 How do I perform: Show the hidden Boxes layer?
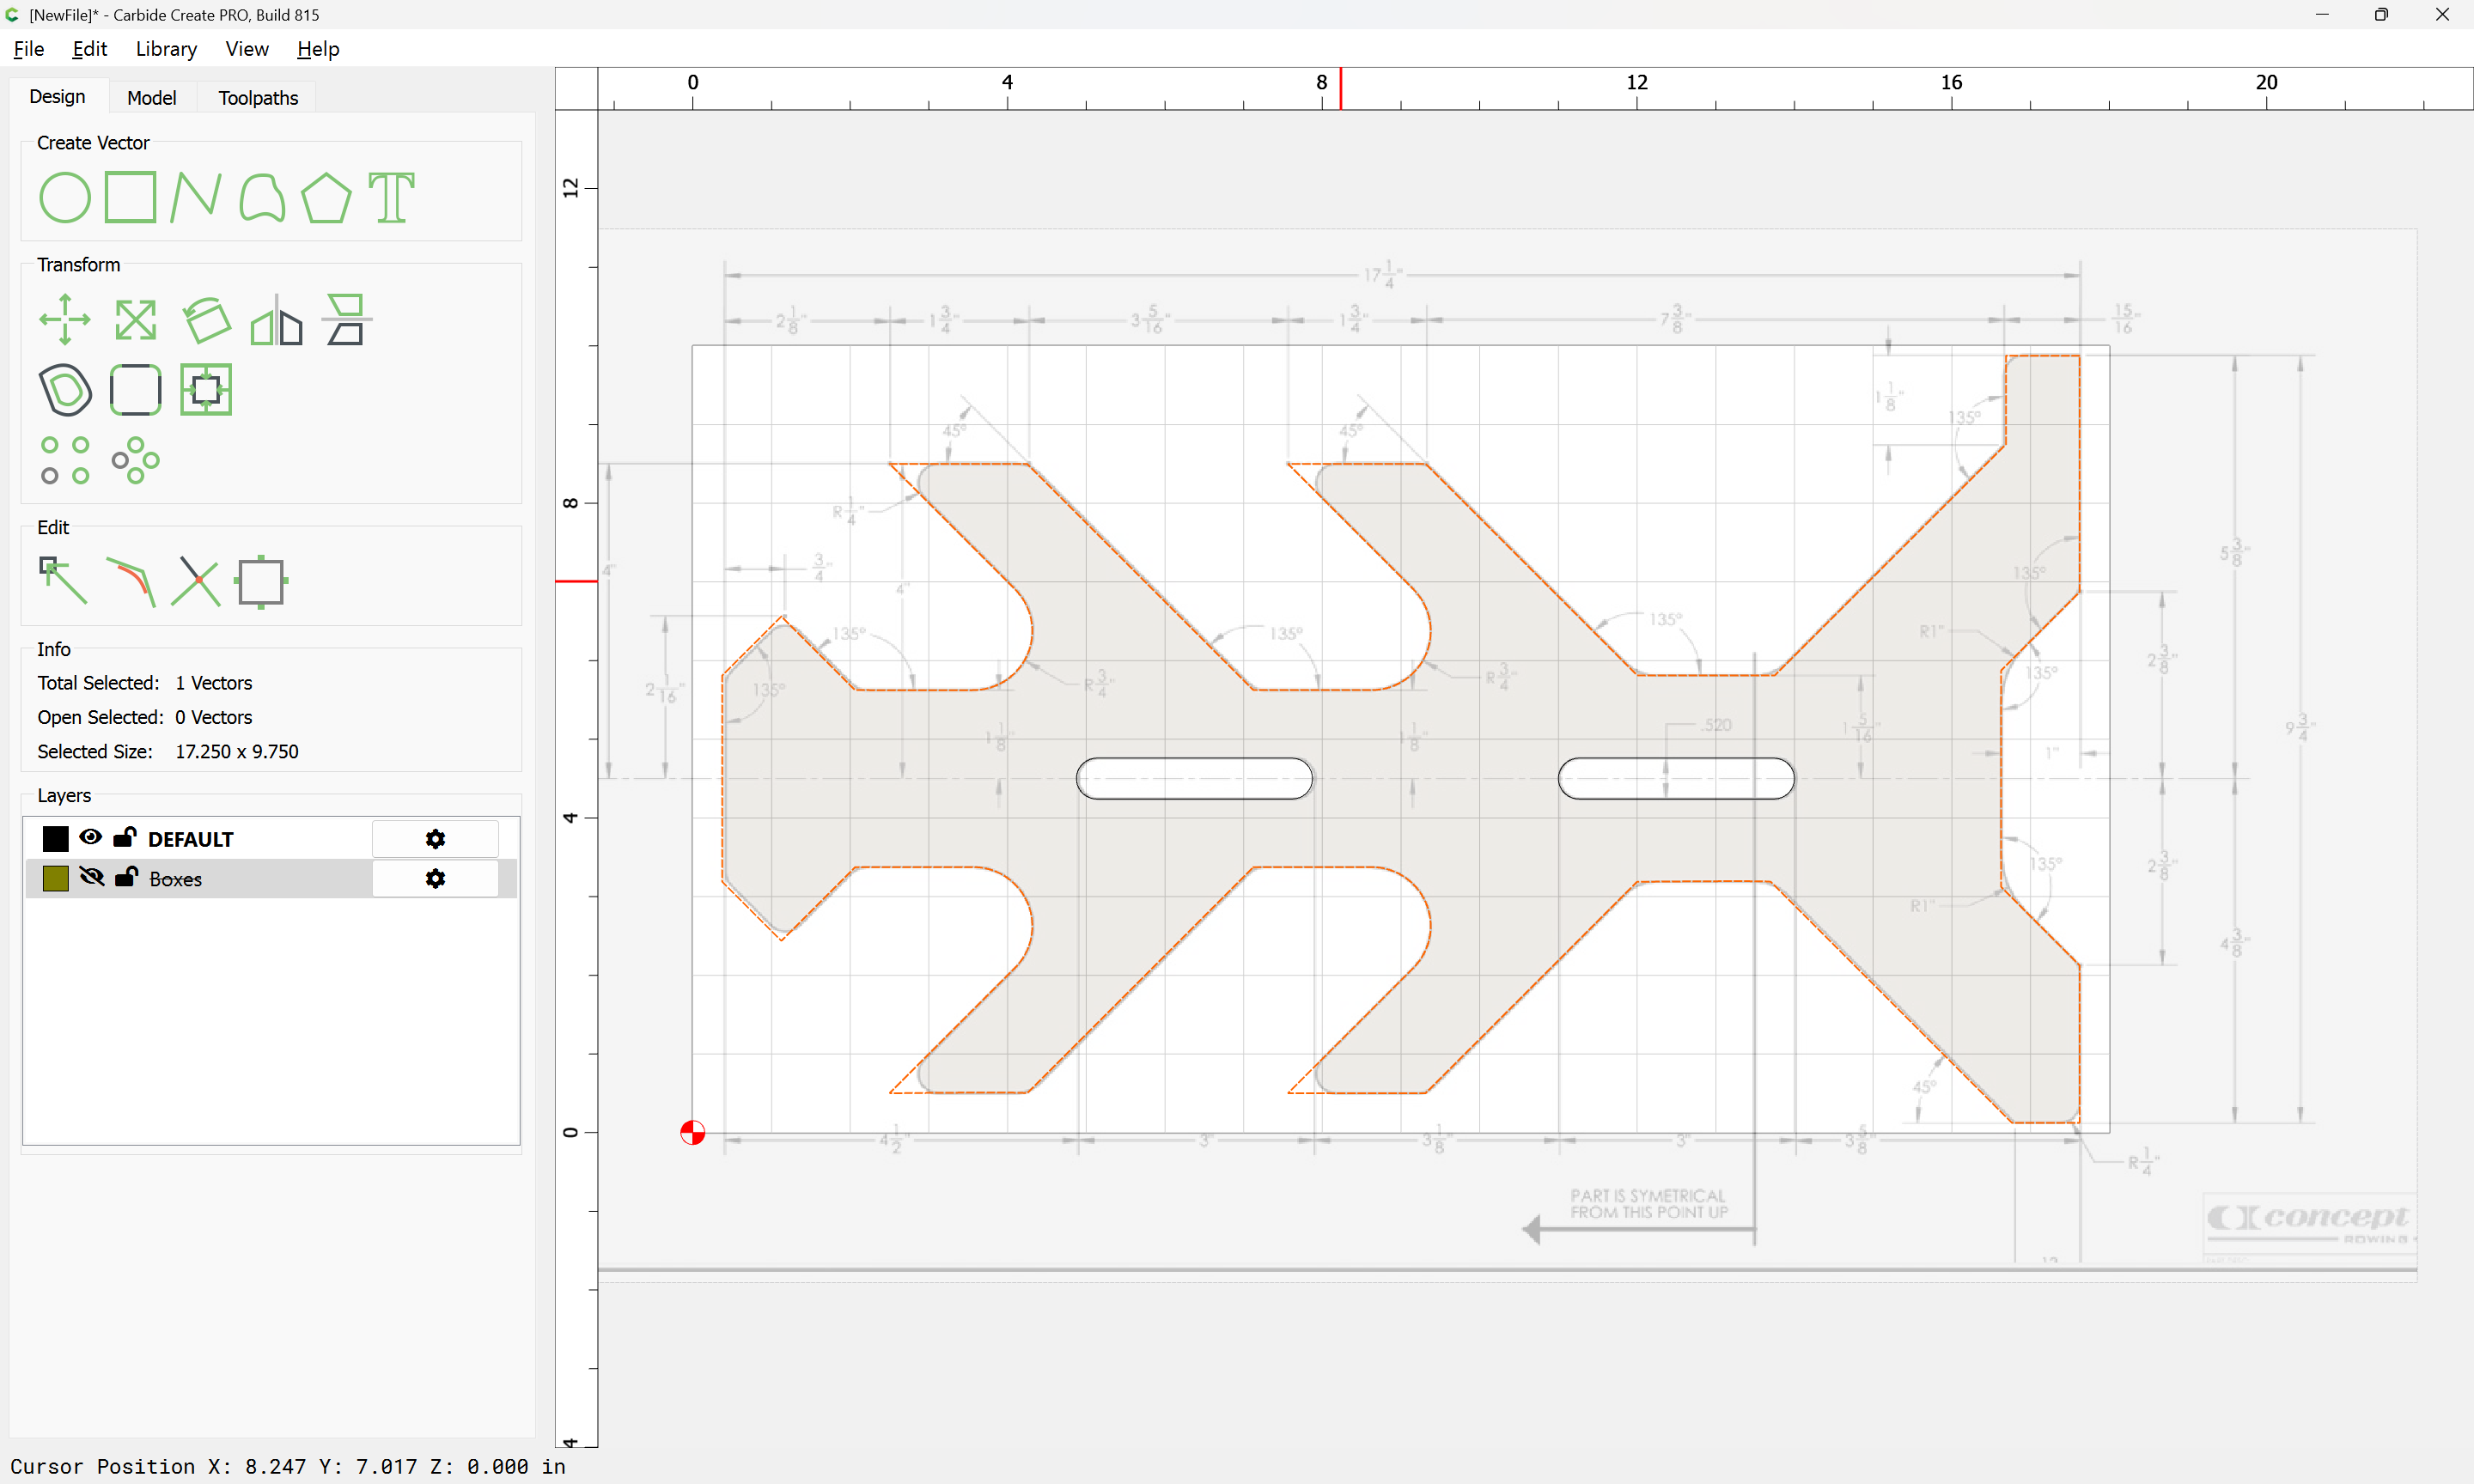coord(91,878)
